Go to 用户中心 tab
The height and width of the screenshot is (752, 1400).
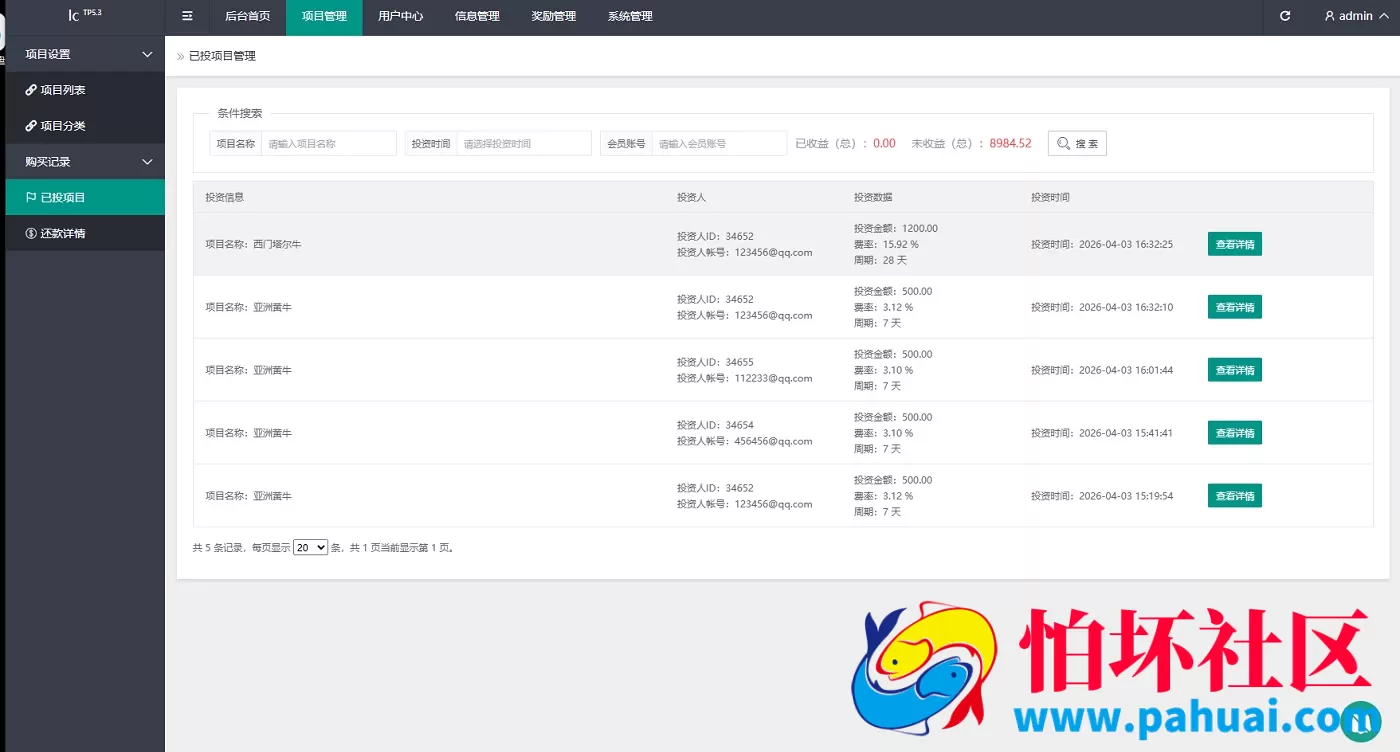[x=401, y=16]
